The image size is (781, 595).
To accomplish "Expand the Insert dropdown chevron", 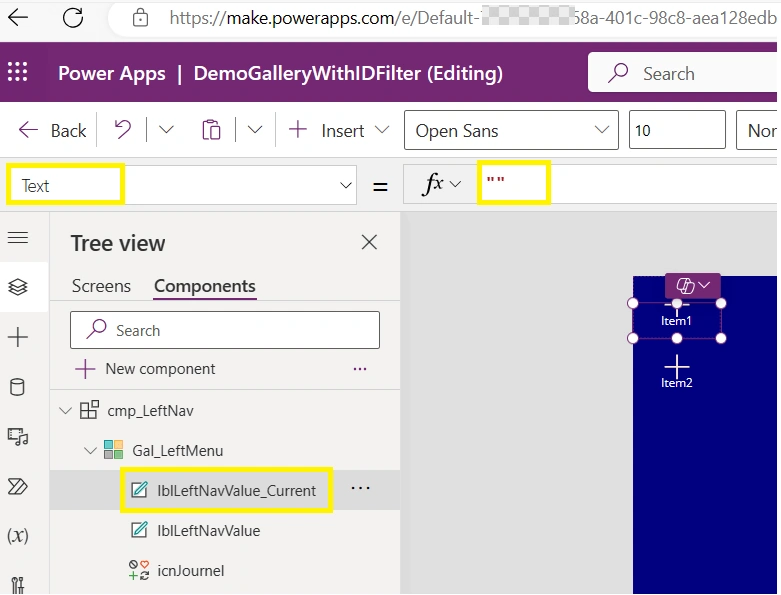I will click(x=382, y=130).
